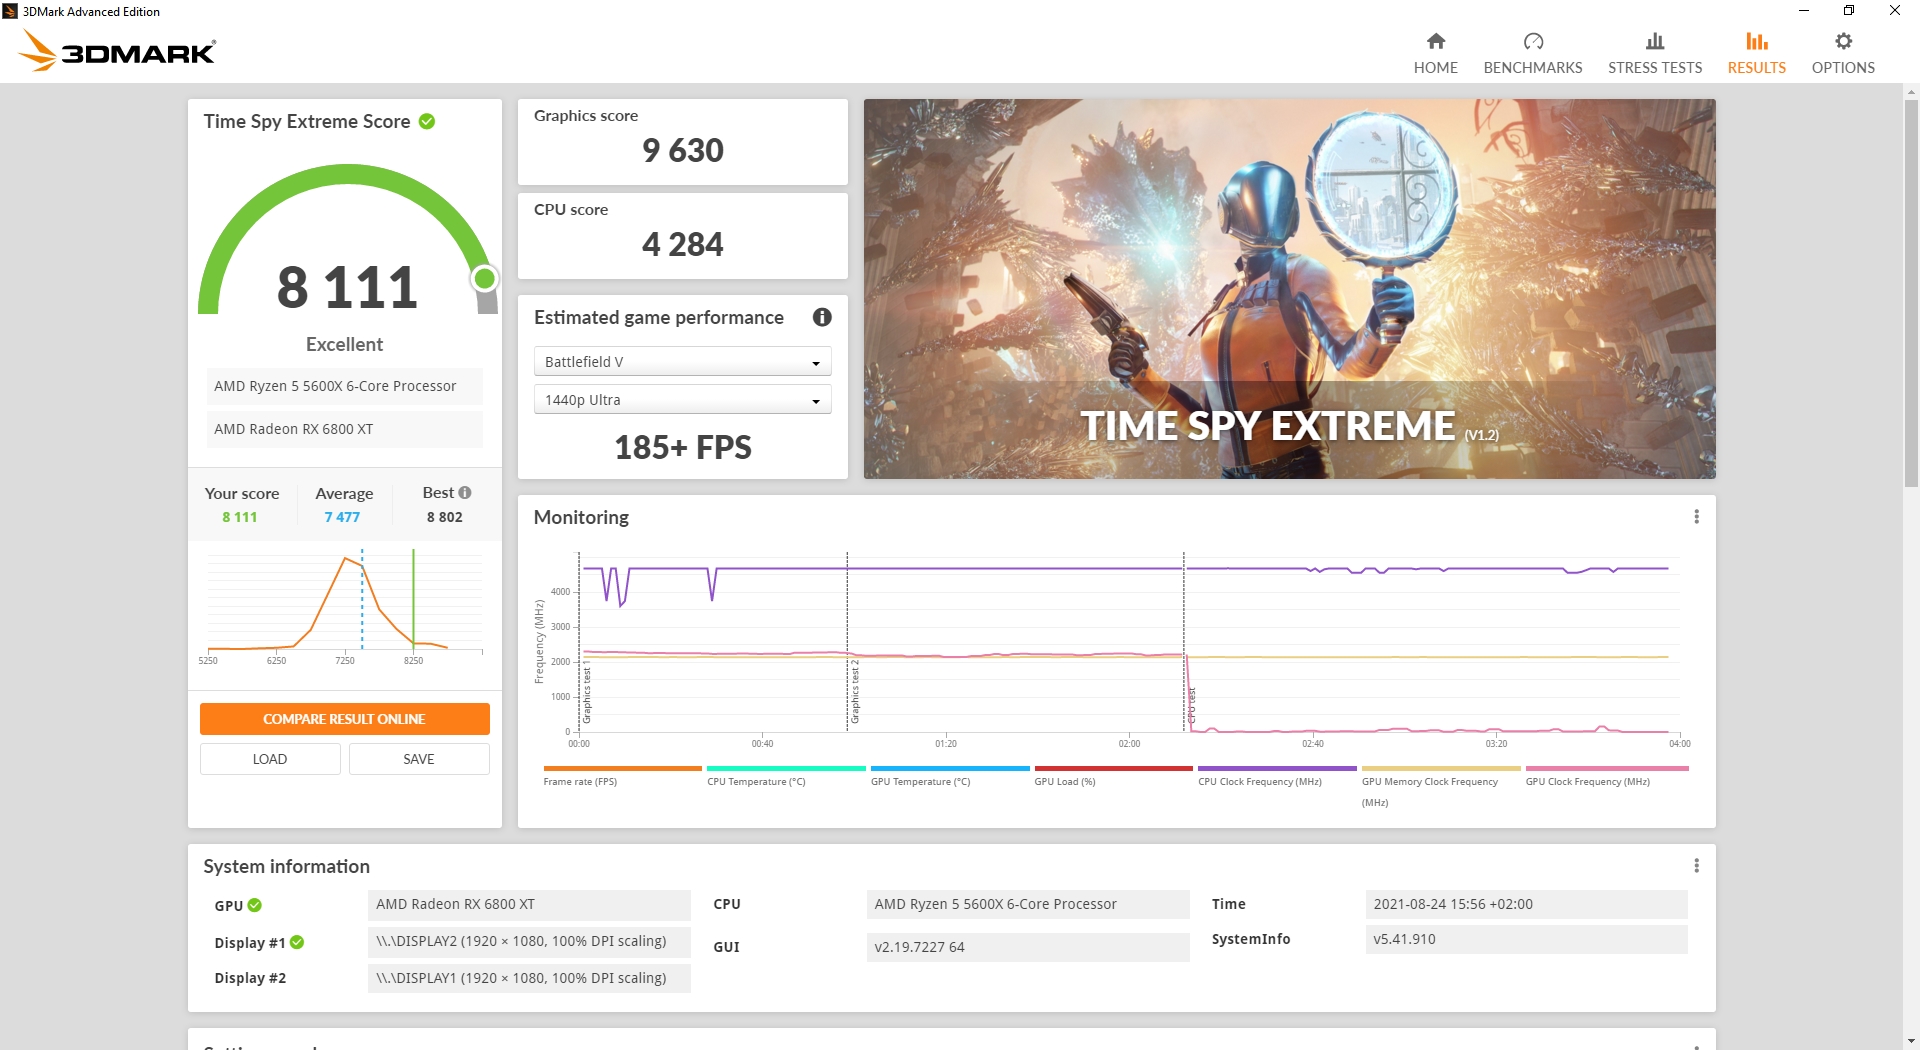Click the GUI version v2.19.7227 64
Image resolution: width=1920 pixels, height=1050 pixels.
tap(1028, 947)
